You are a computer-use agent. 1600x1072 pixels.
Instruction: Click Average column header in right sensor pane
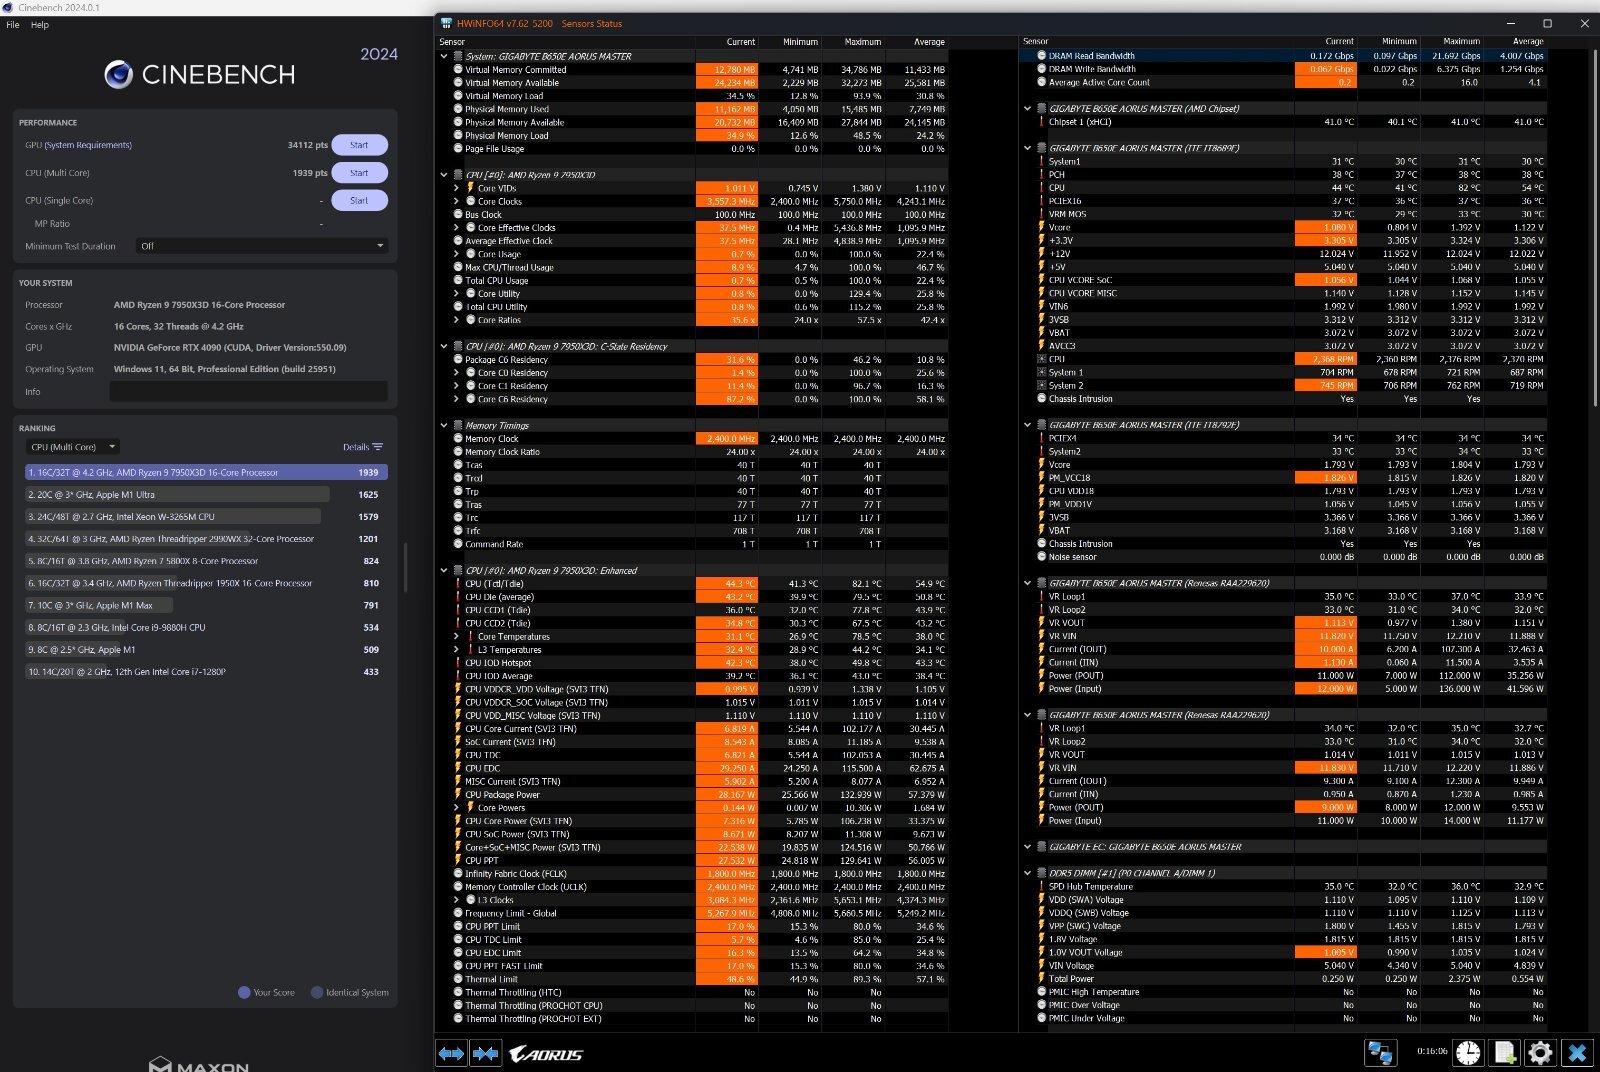coord(1527,42)
